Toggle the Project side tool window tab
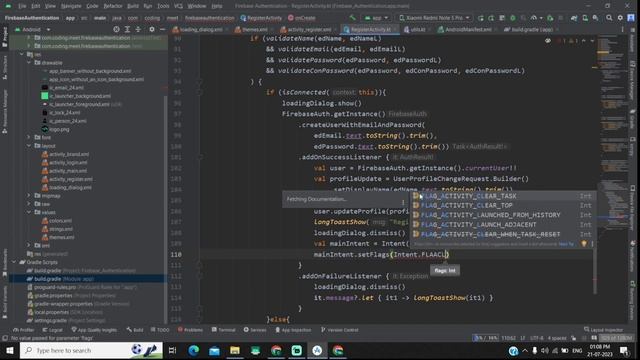640x360 pixels. coord(4,37)
